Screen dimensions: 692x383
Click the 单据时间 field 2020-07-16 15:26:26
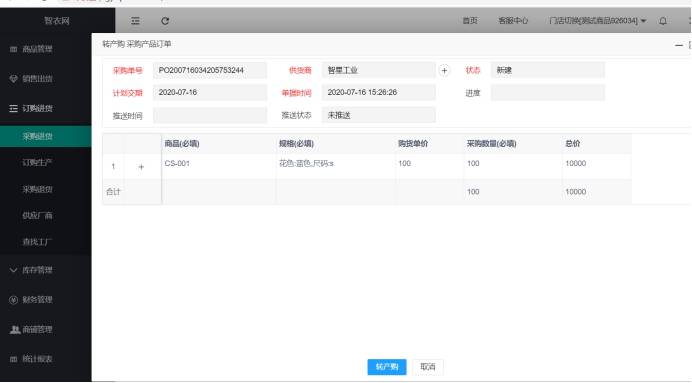pos(379,93)
